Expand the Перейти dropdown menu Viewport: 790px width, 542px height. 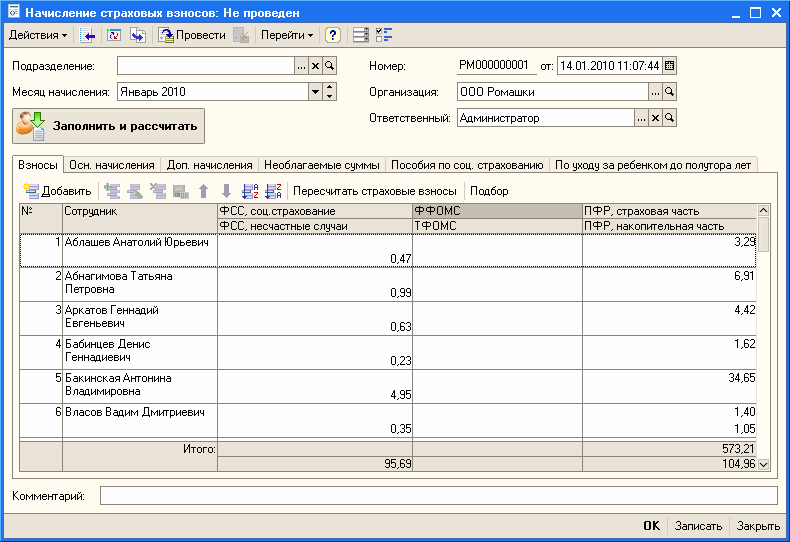coord(287,35)
